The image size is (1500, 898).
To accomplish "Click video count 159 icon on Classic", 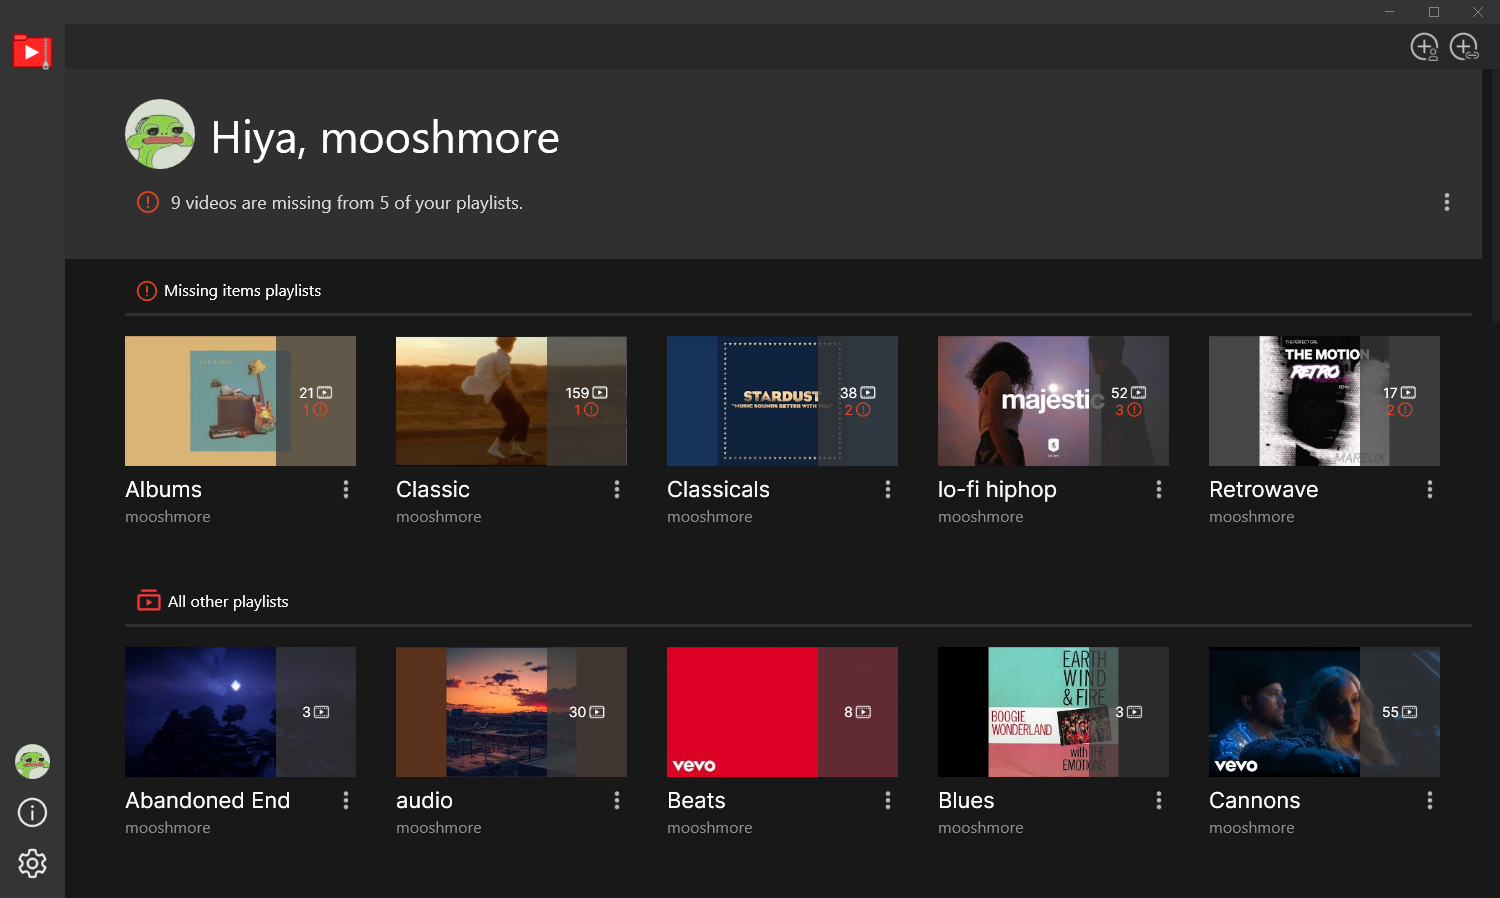I will coord(600,393).
